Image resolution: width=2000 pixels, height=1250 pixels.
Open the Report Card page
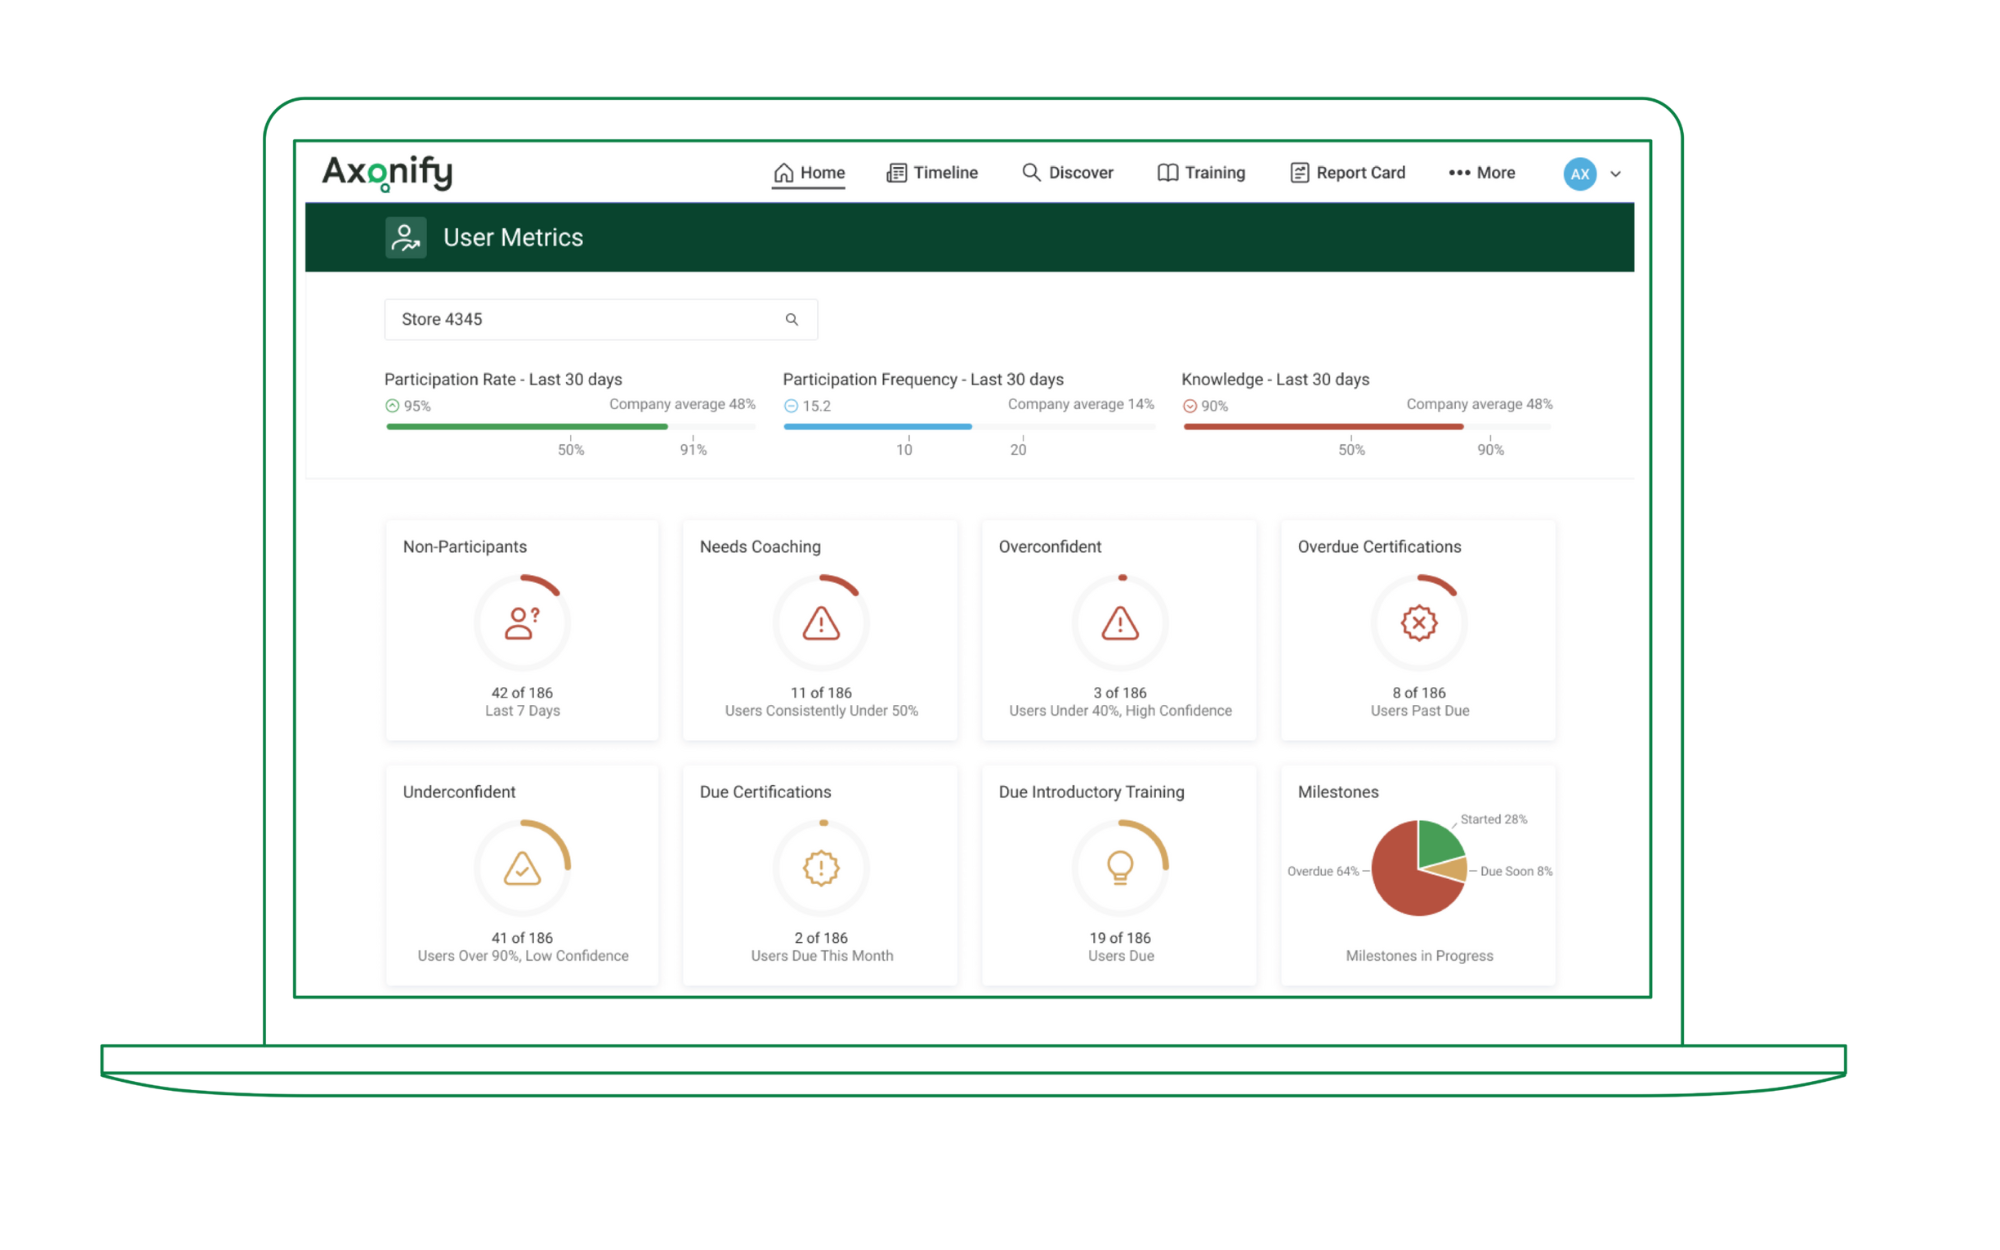point(1347,173)
